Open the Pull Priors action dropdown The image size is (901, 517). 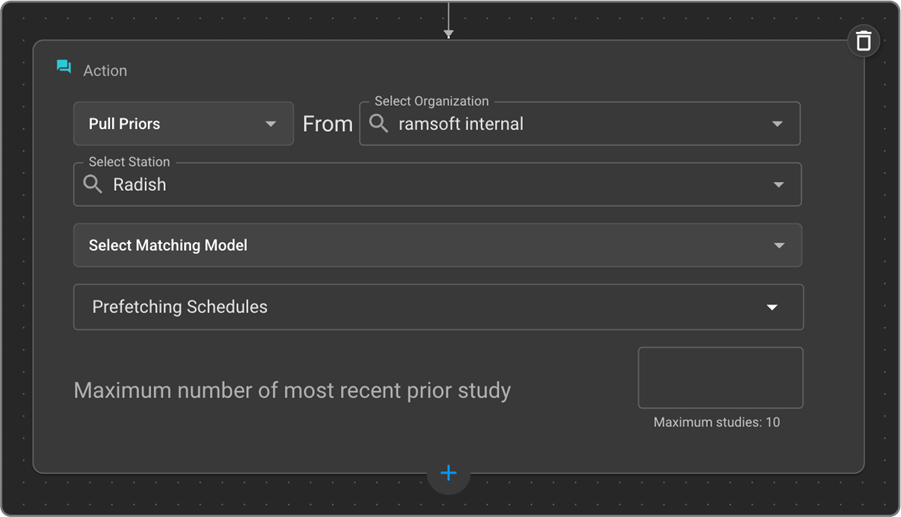point(183,124)
